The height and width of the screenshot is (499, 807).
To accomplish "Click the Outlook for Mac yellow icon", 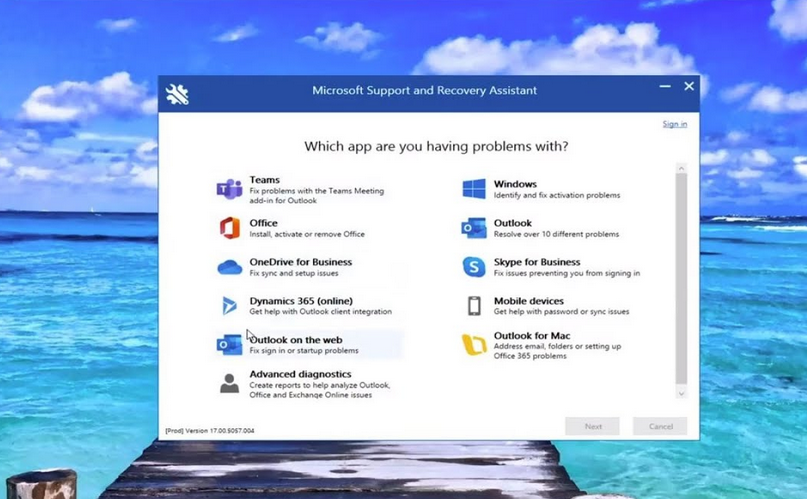I will 474,345.
